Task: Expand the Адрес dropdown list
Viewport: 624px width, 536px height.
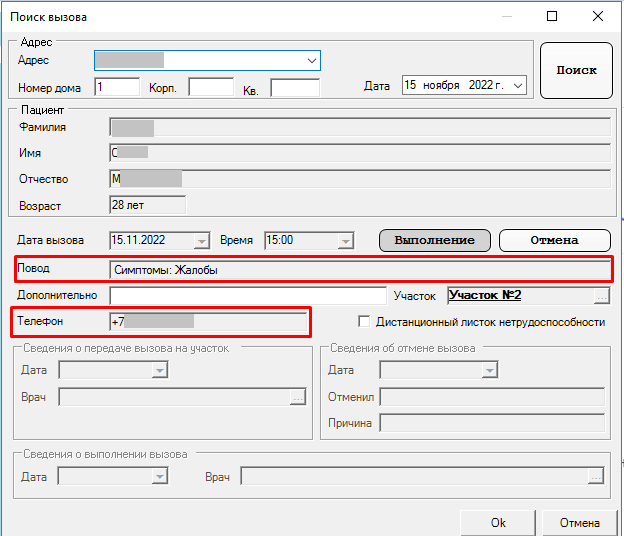Action: 312,61
